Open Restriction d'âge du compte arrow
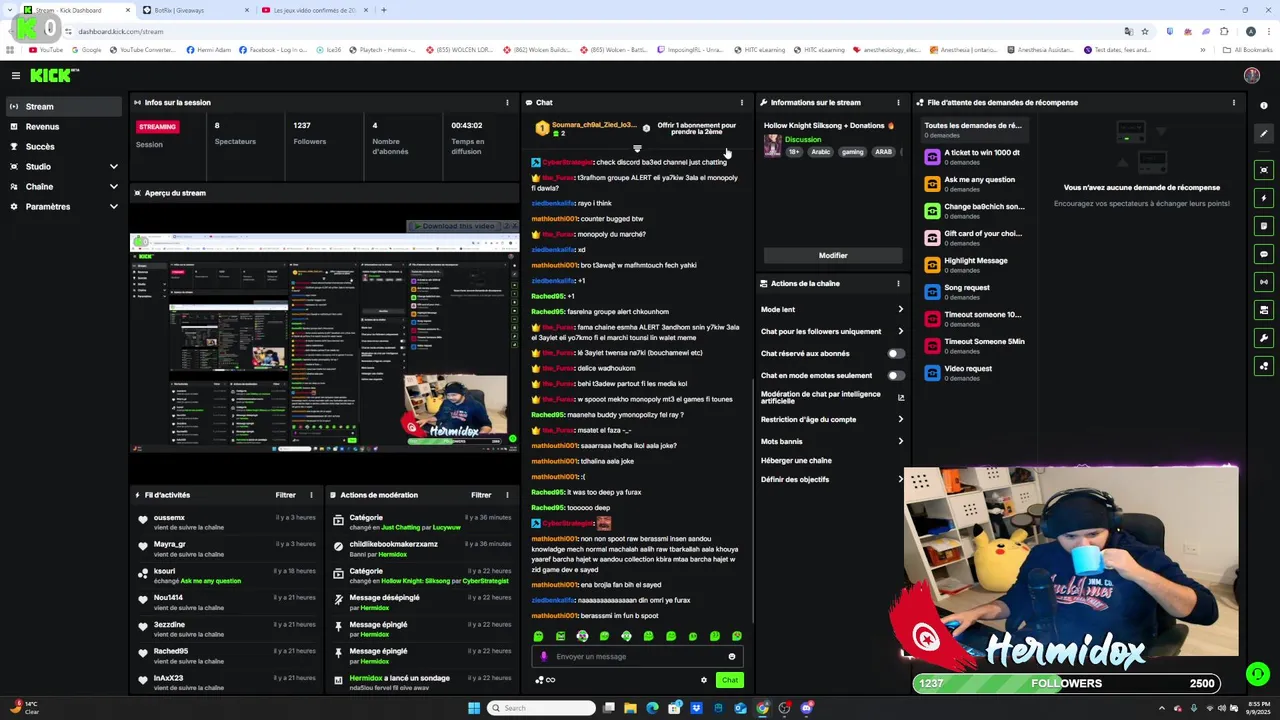This screenshot has width=1280, height=720. [900, 419]
